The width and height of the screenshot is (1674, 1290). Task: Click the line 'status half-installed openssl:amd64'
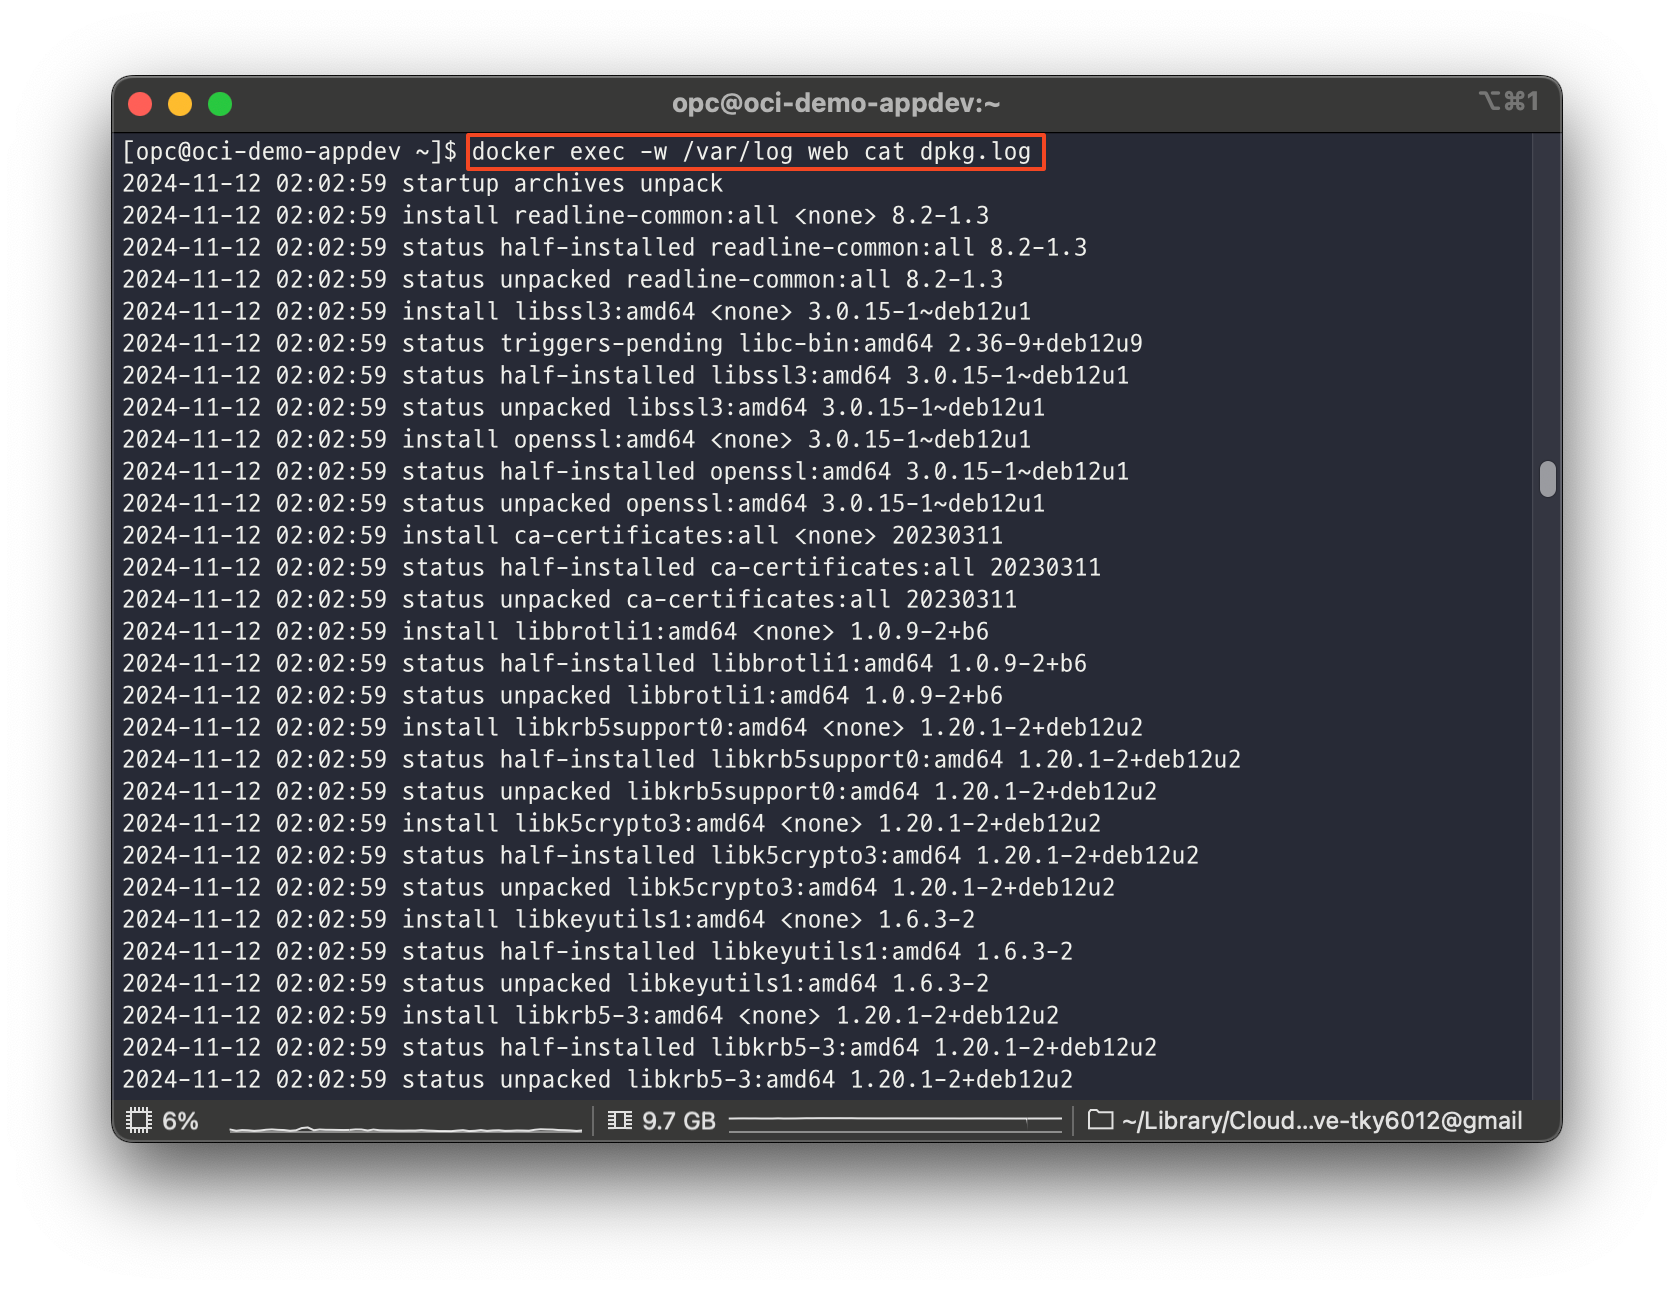(x=626, y=472)
